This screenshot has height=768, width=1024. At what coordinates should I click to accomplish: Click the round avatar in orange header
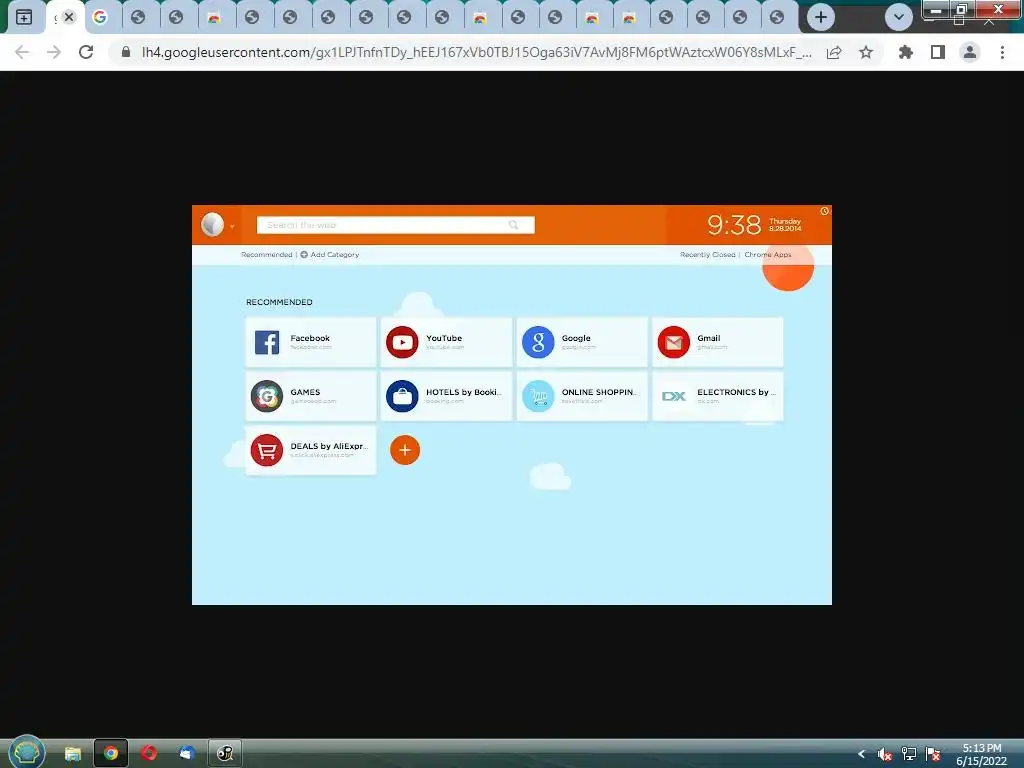(212, 224)
